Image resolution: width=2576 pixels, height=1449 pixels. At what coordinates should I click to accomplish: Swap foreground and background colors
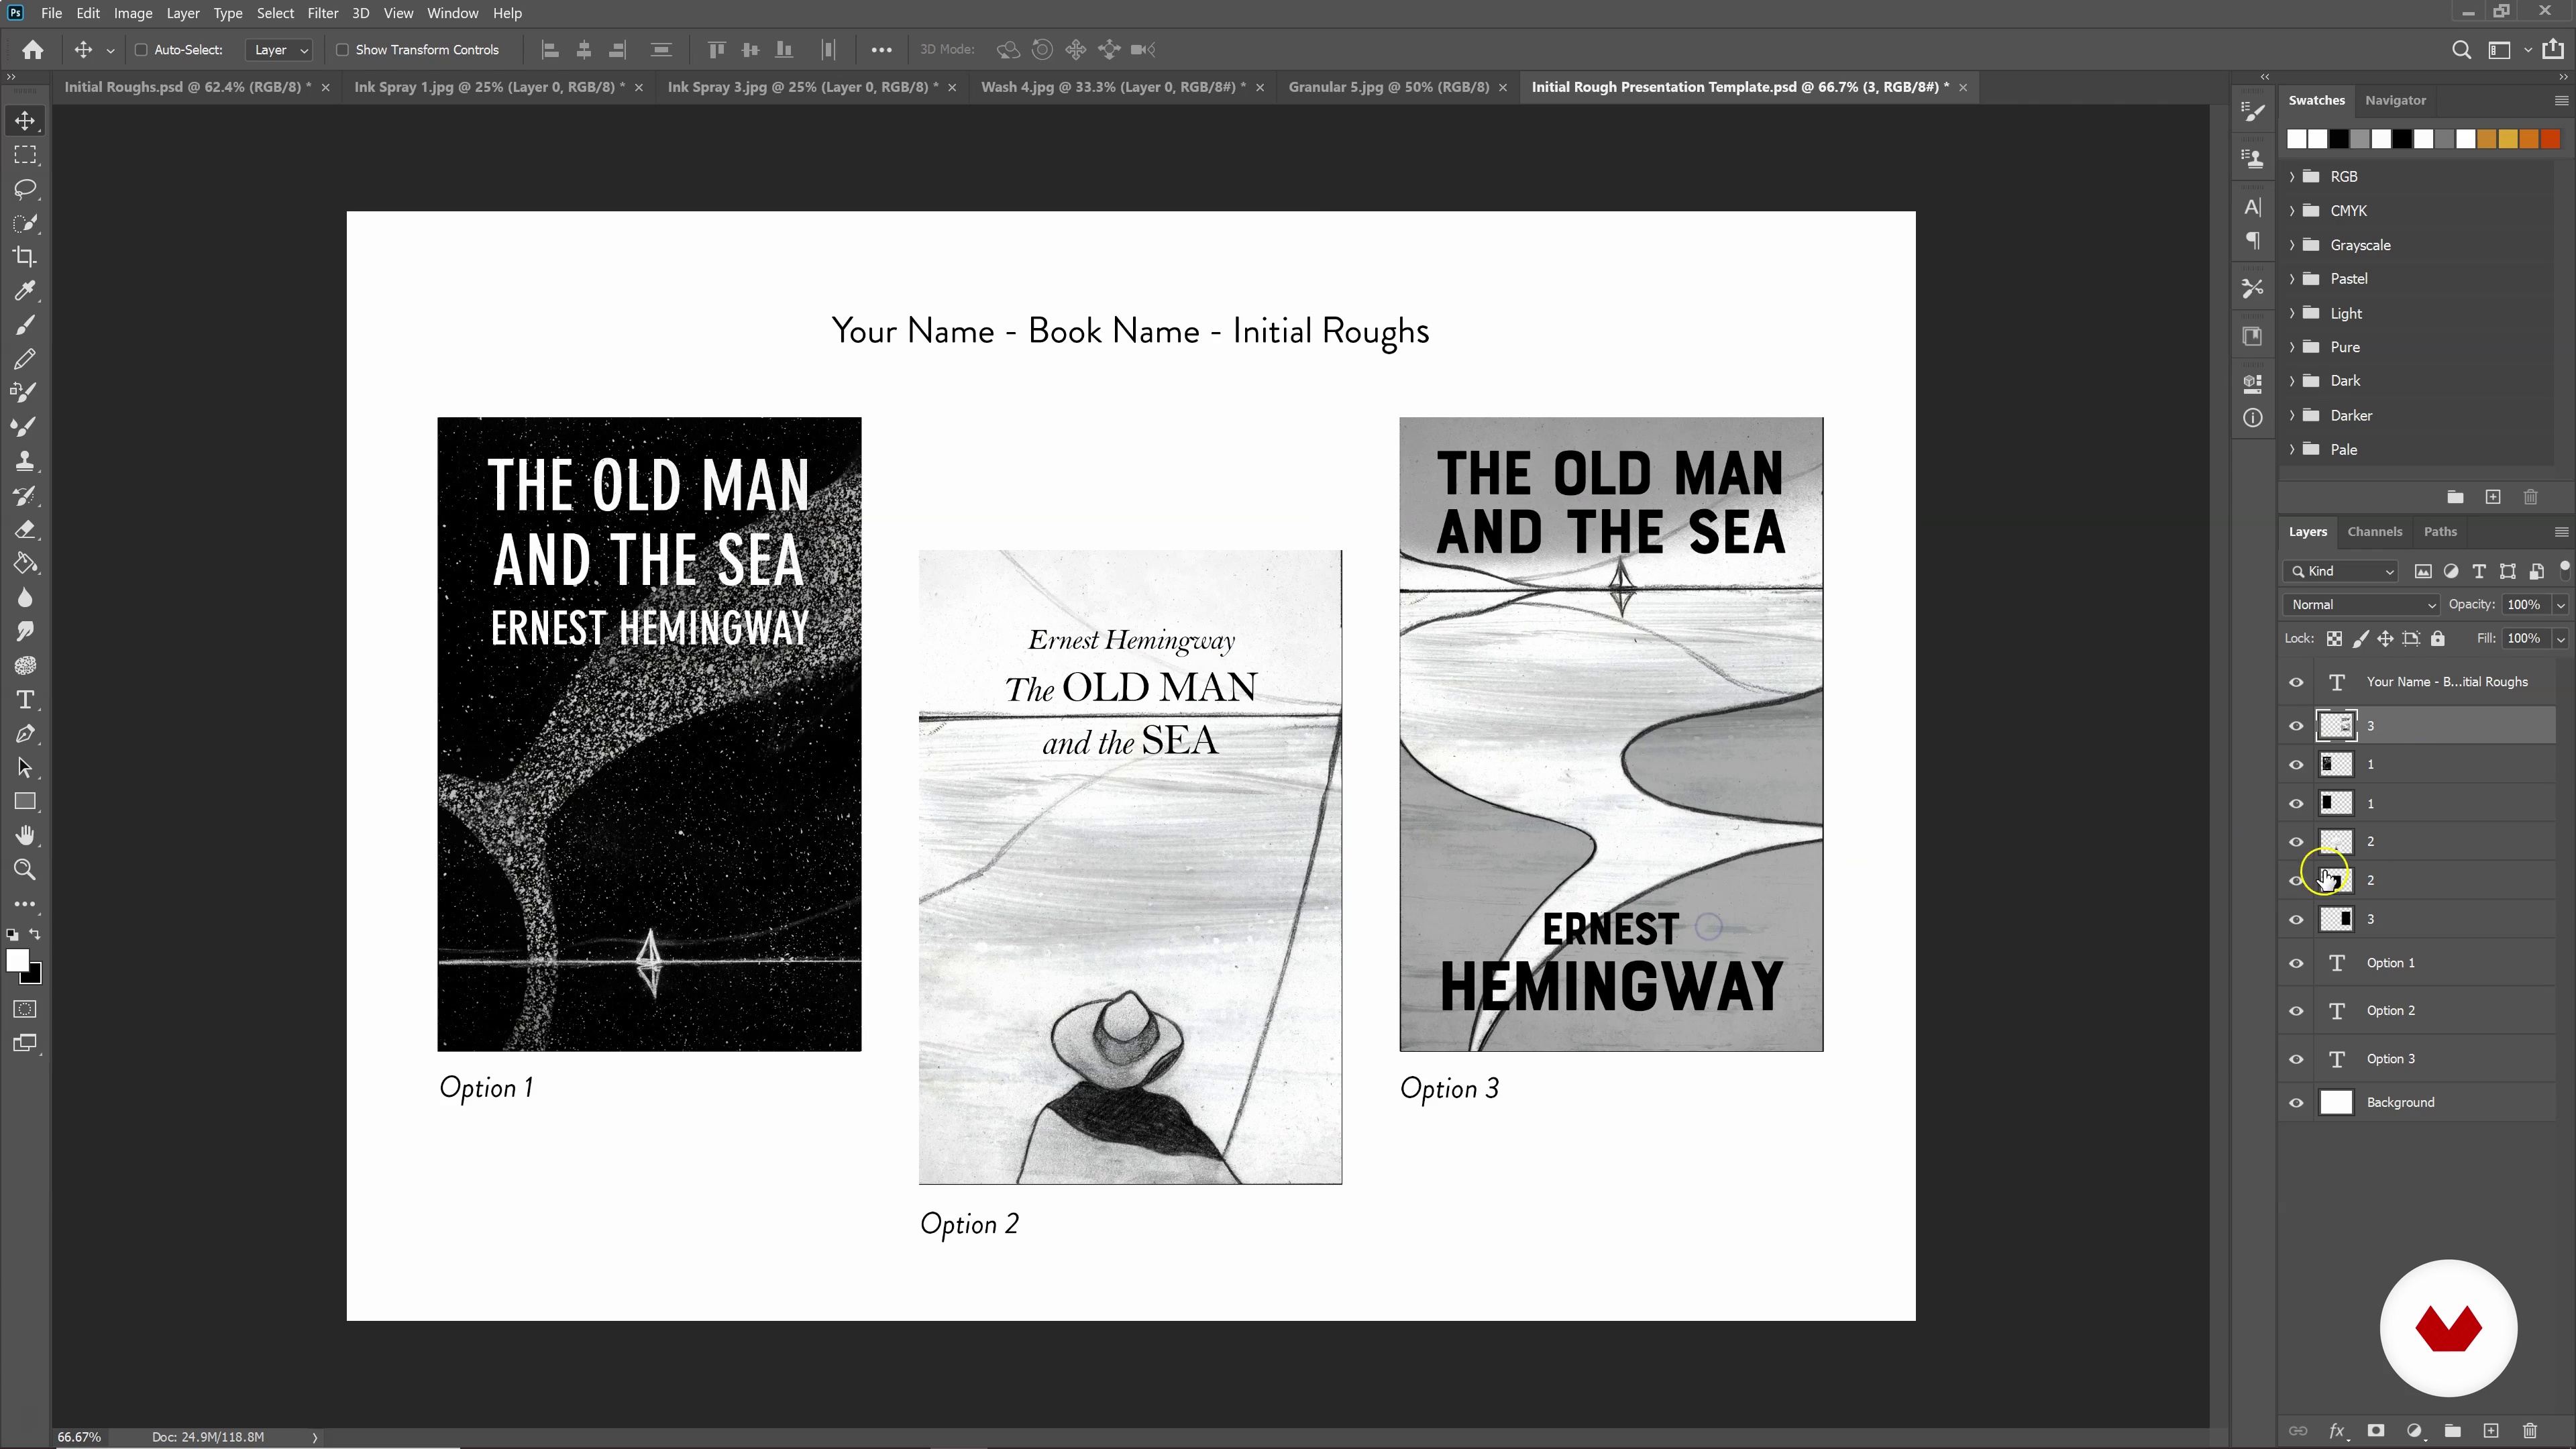(35, 934)
